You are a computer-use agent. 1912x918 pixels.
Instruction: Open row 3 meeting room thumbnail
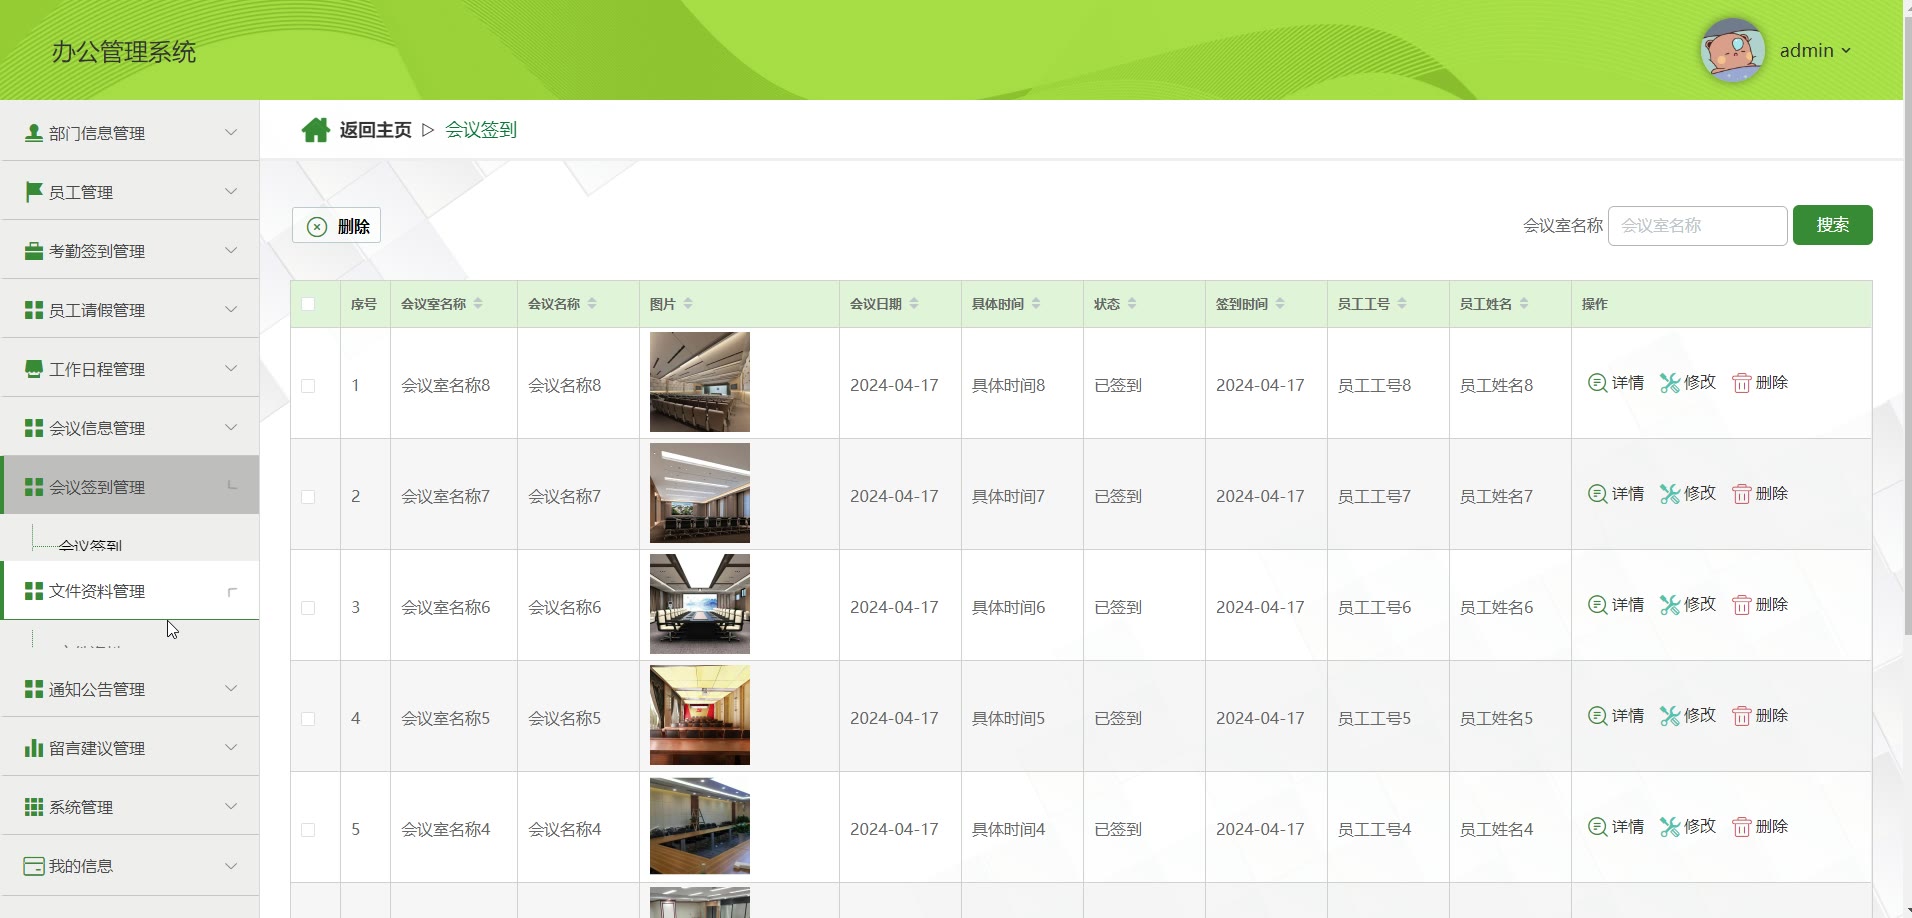pos(700,604)
